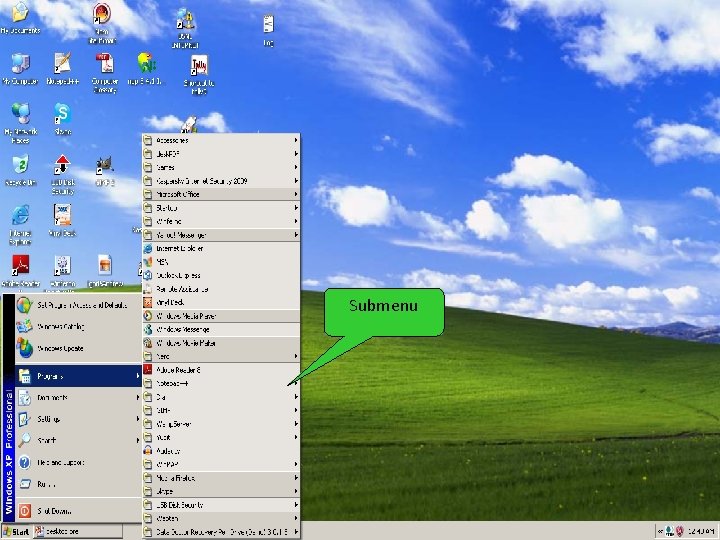Open Remote Assistance in the submenu

[221, 289]
